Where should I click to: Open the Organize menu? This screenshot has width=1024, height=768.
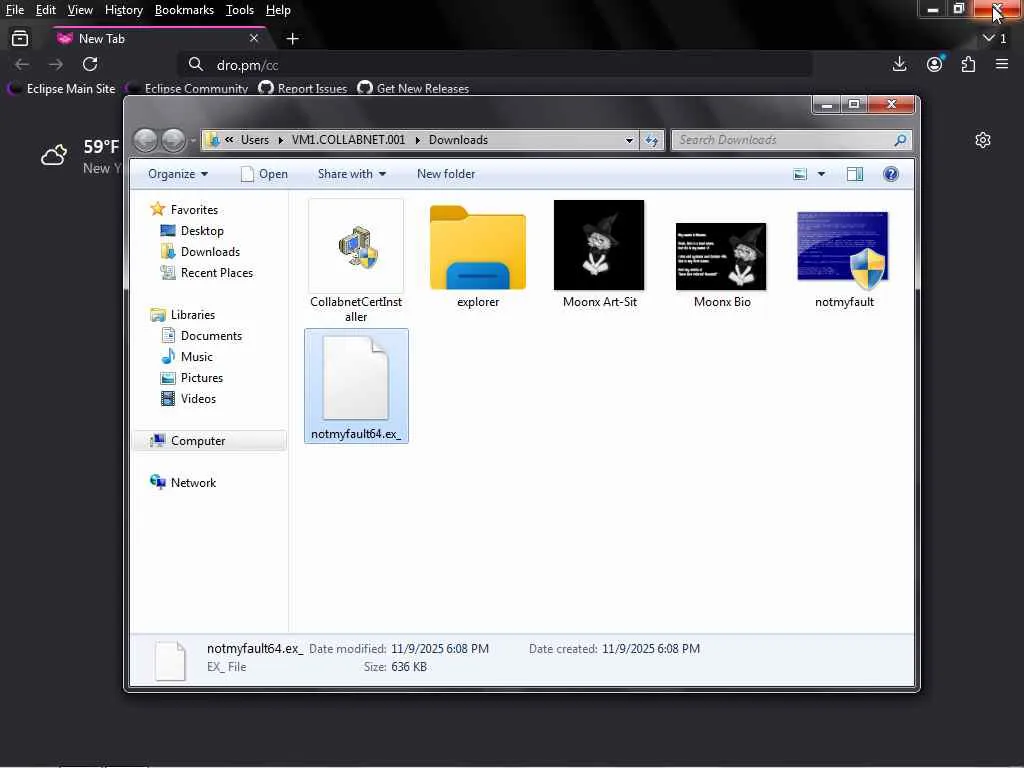178,174
